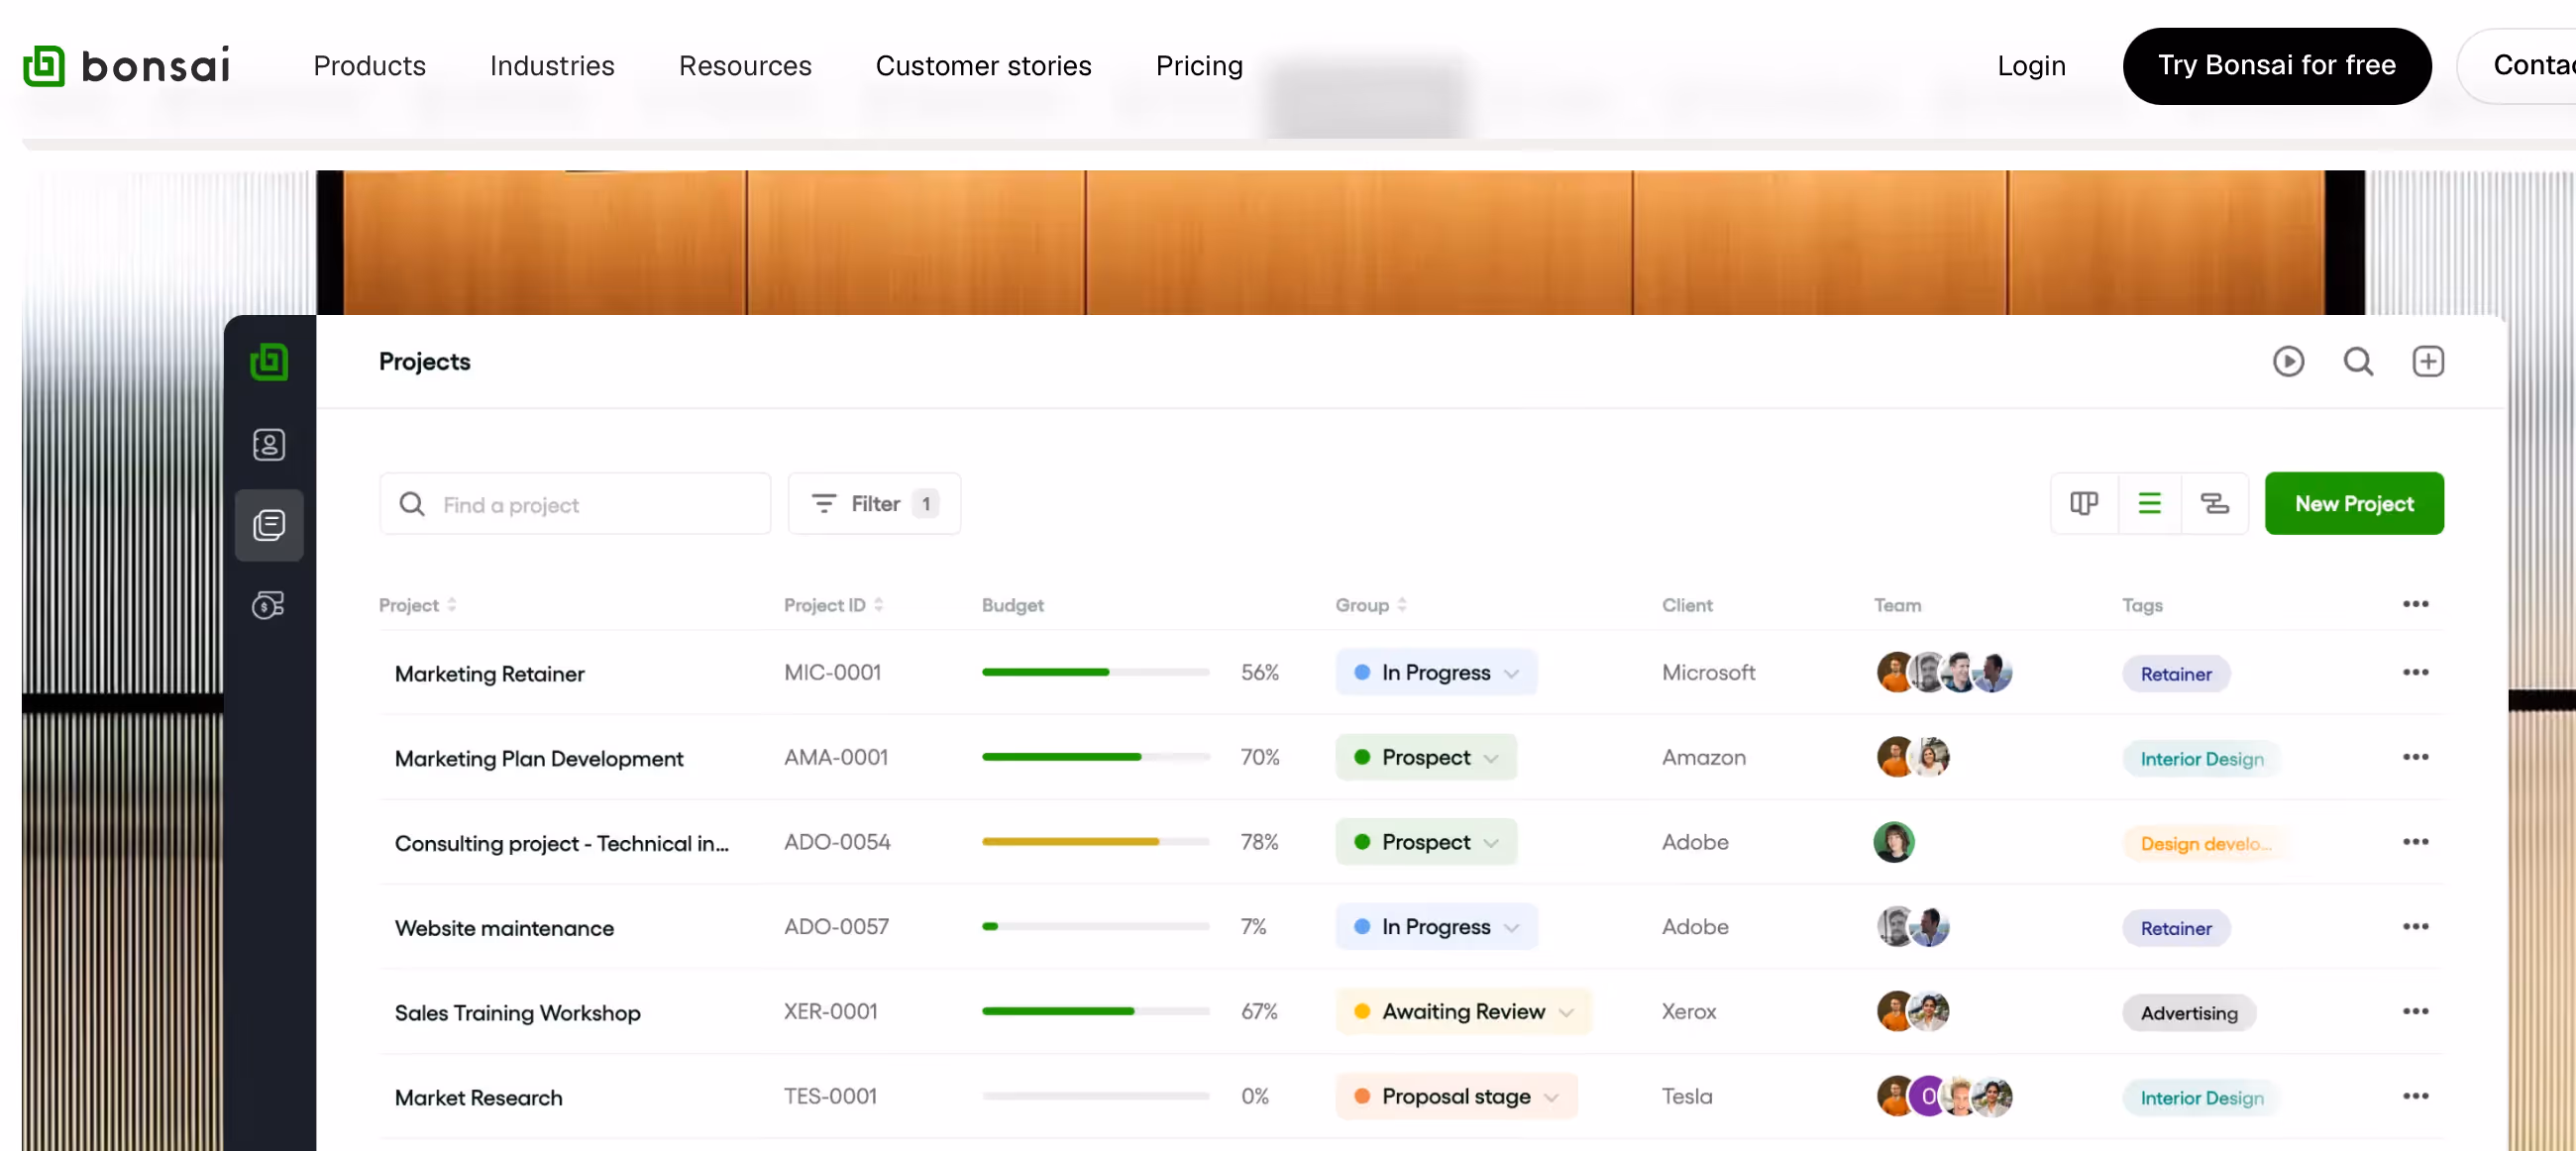Expand the Proposal stage status dropdown
Screen dimensions: 2576x1151
click(x=1456, y=1097)
